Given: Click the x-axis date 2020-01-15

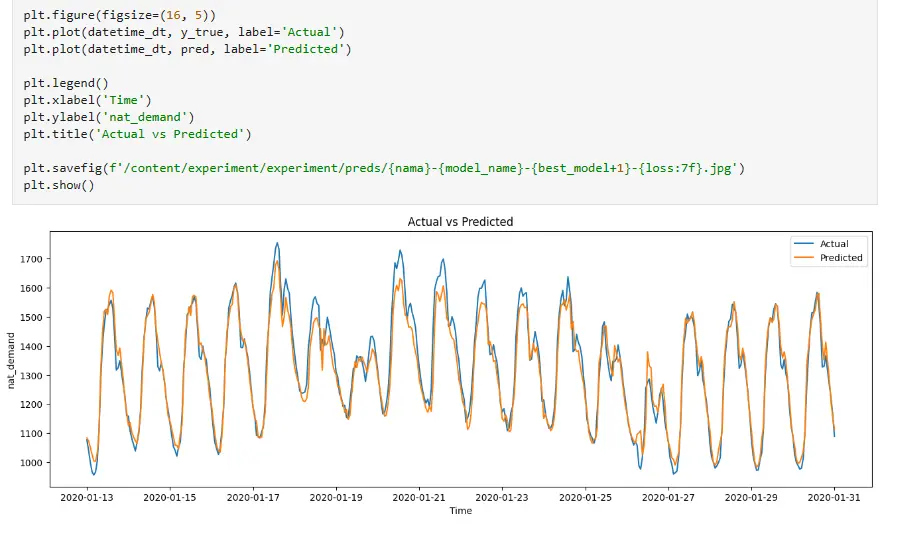Looking at the screenshot, I should tap(170, 497).
